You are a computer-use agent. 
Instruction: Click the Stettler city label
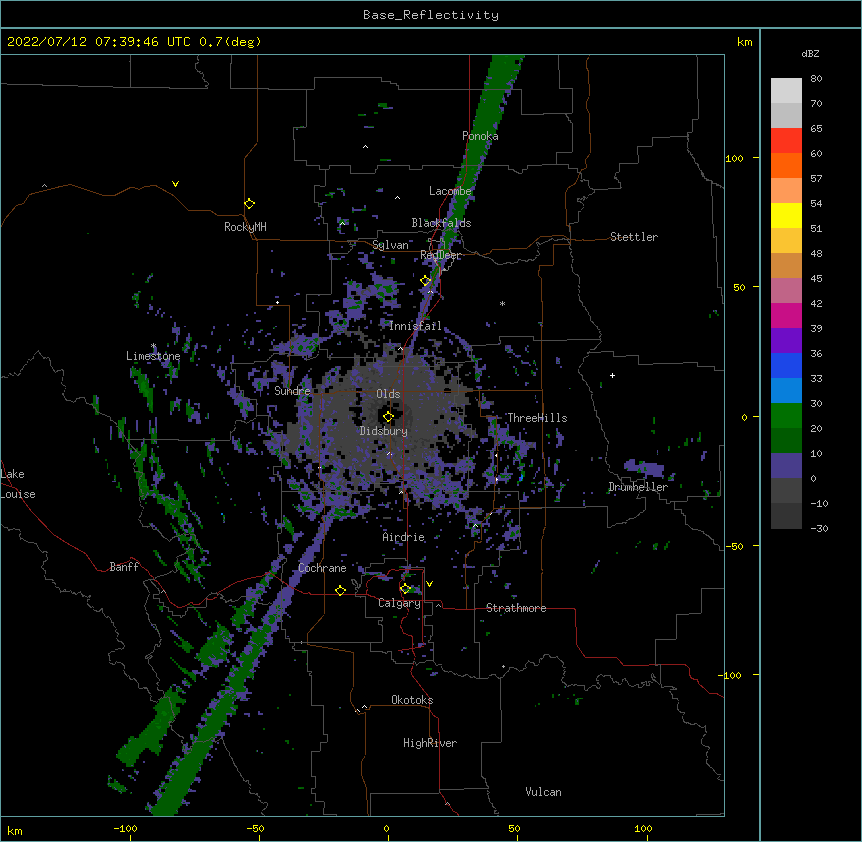tap(634, 237)
